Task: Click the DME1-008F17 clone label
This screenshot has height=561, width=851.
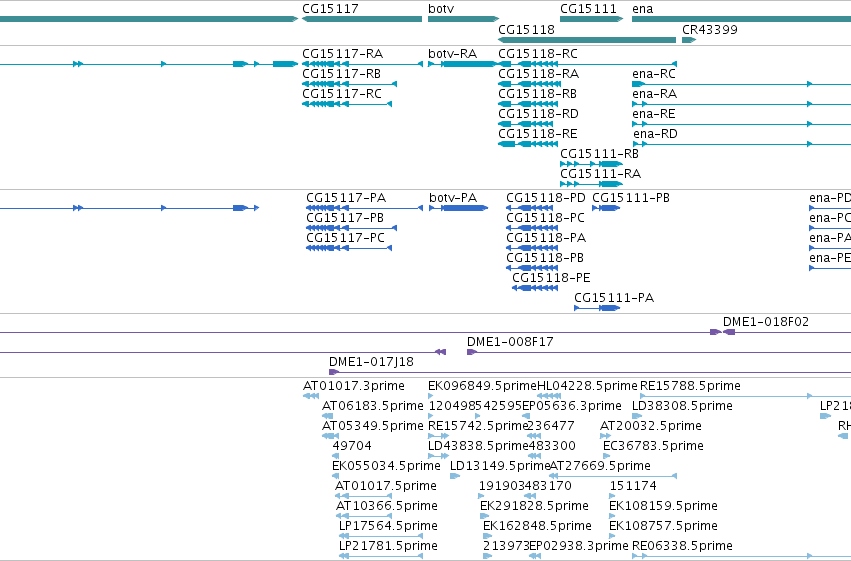Action: click(x=510, y=342)
